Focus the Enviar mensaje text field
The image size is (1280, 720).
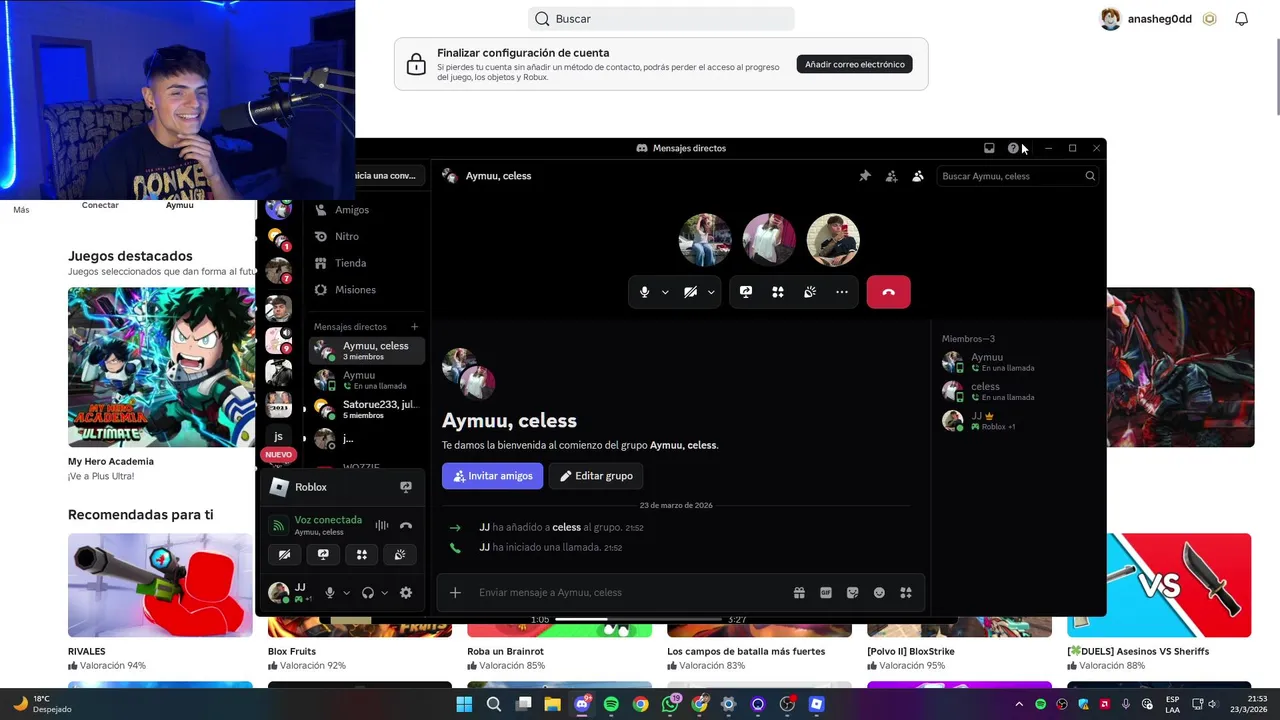tap(630, 593)
